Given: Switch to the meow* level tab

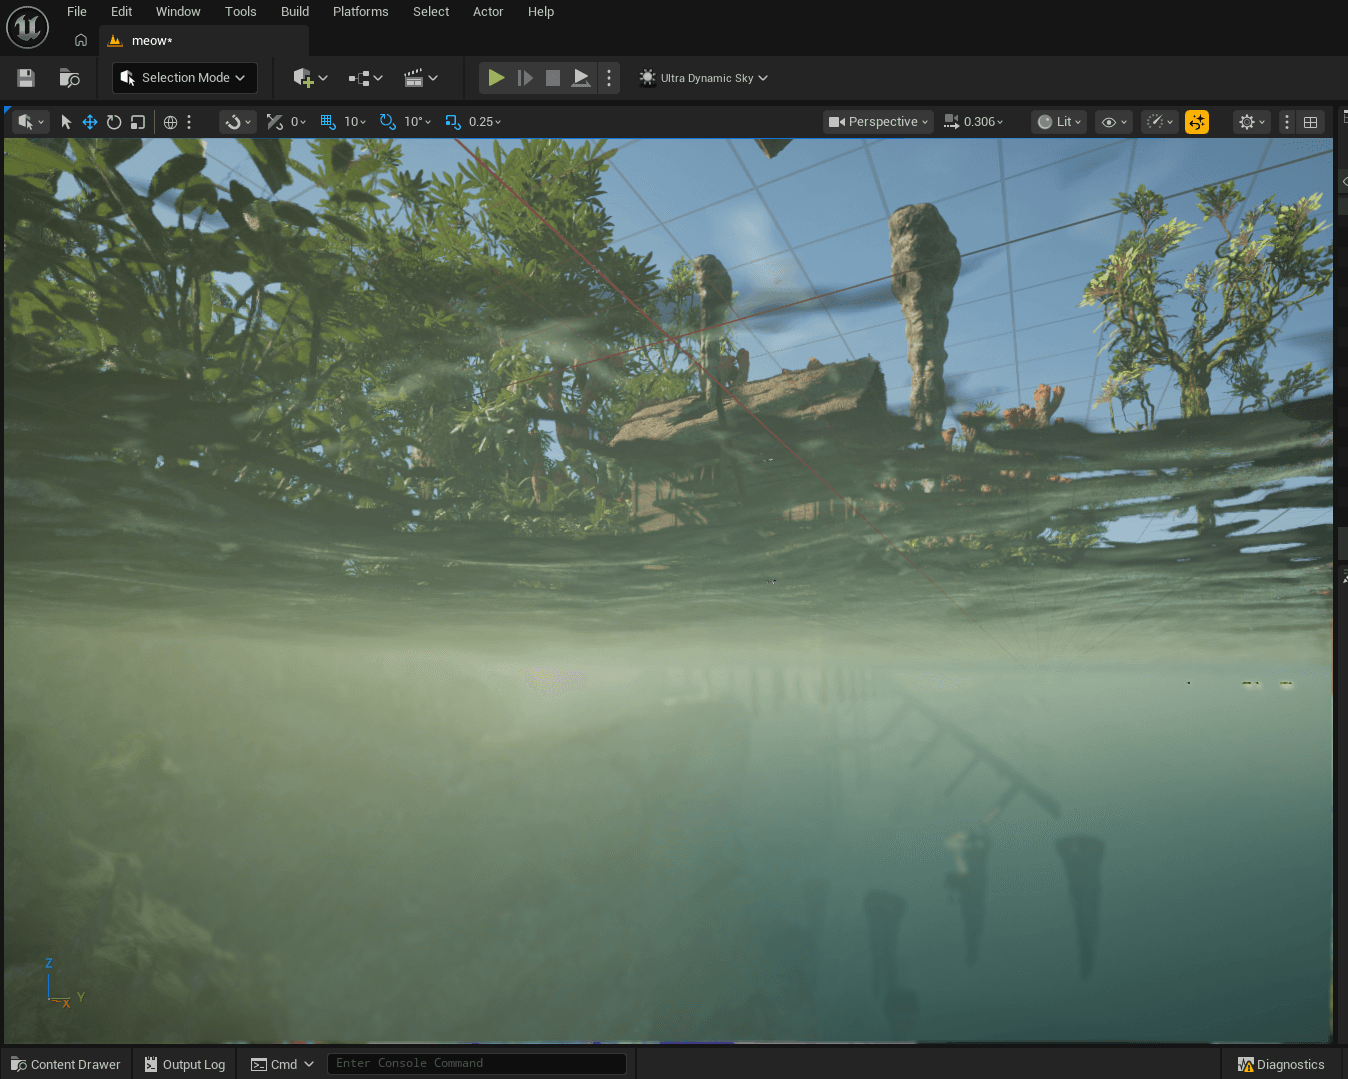Looking at the screenshot, I should tap(203, 41).
